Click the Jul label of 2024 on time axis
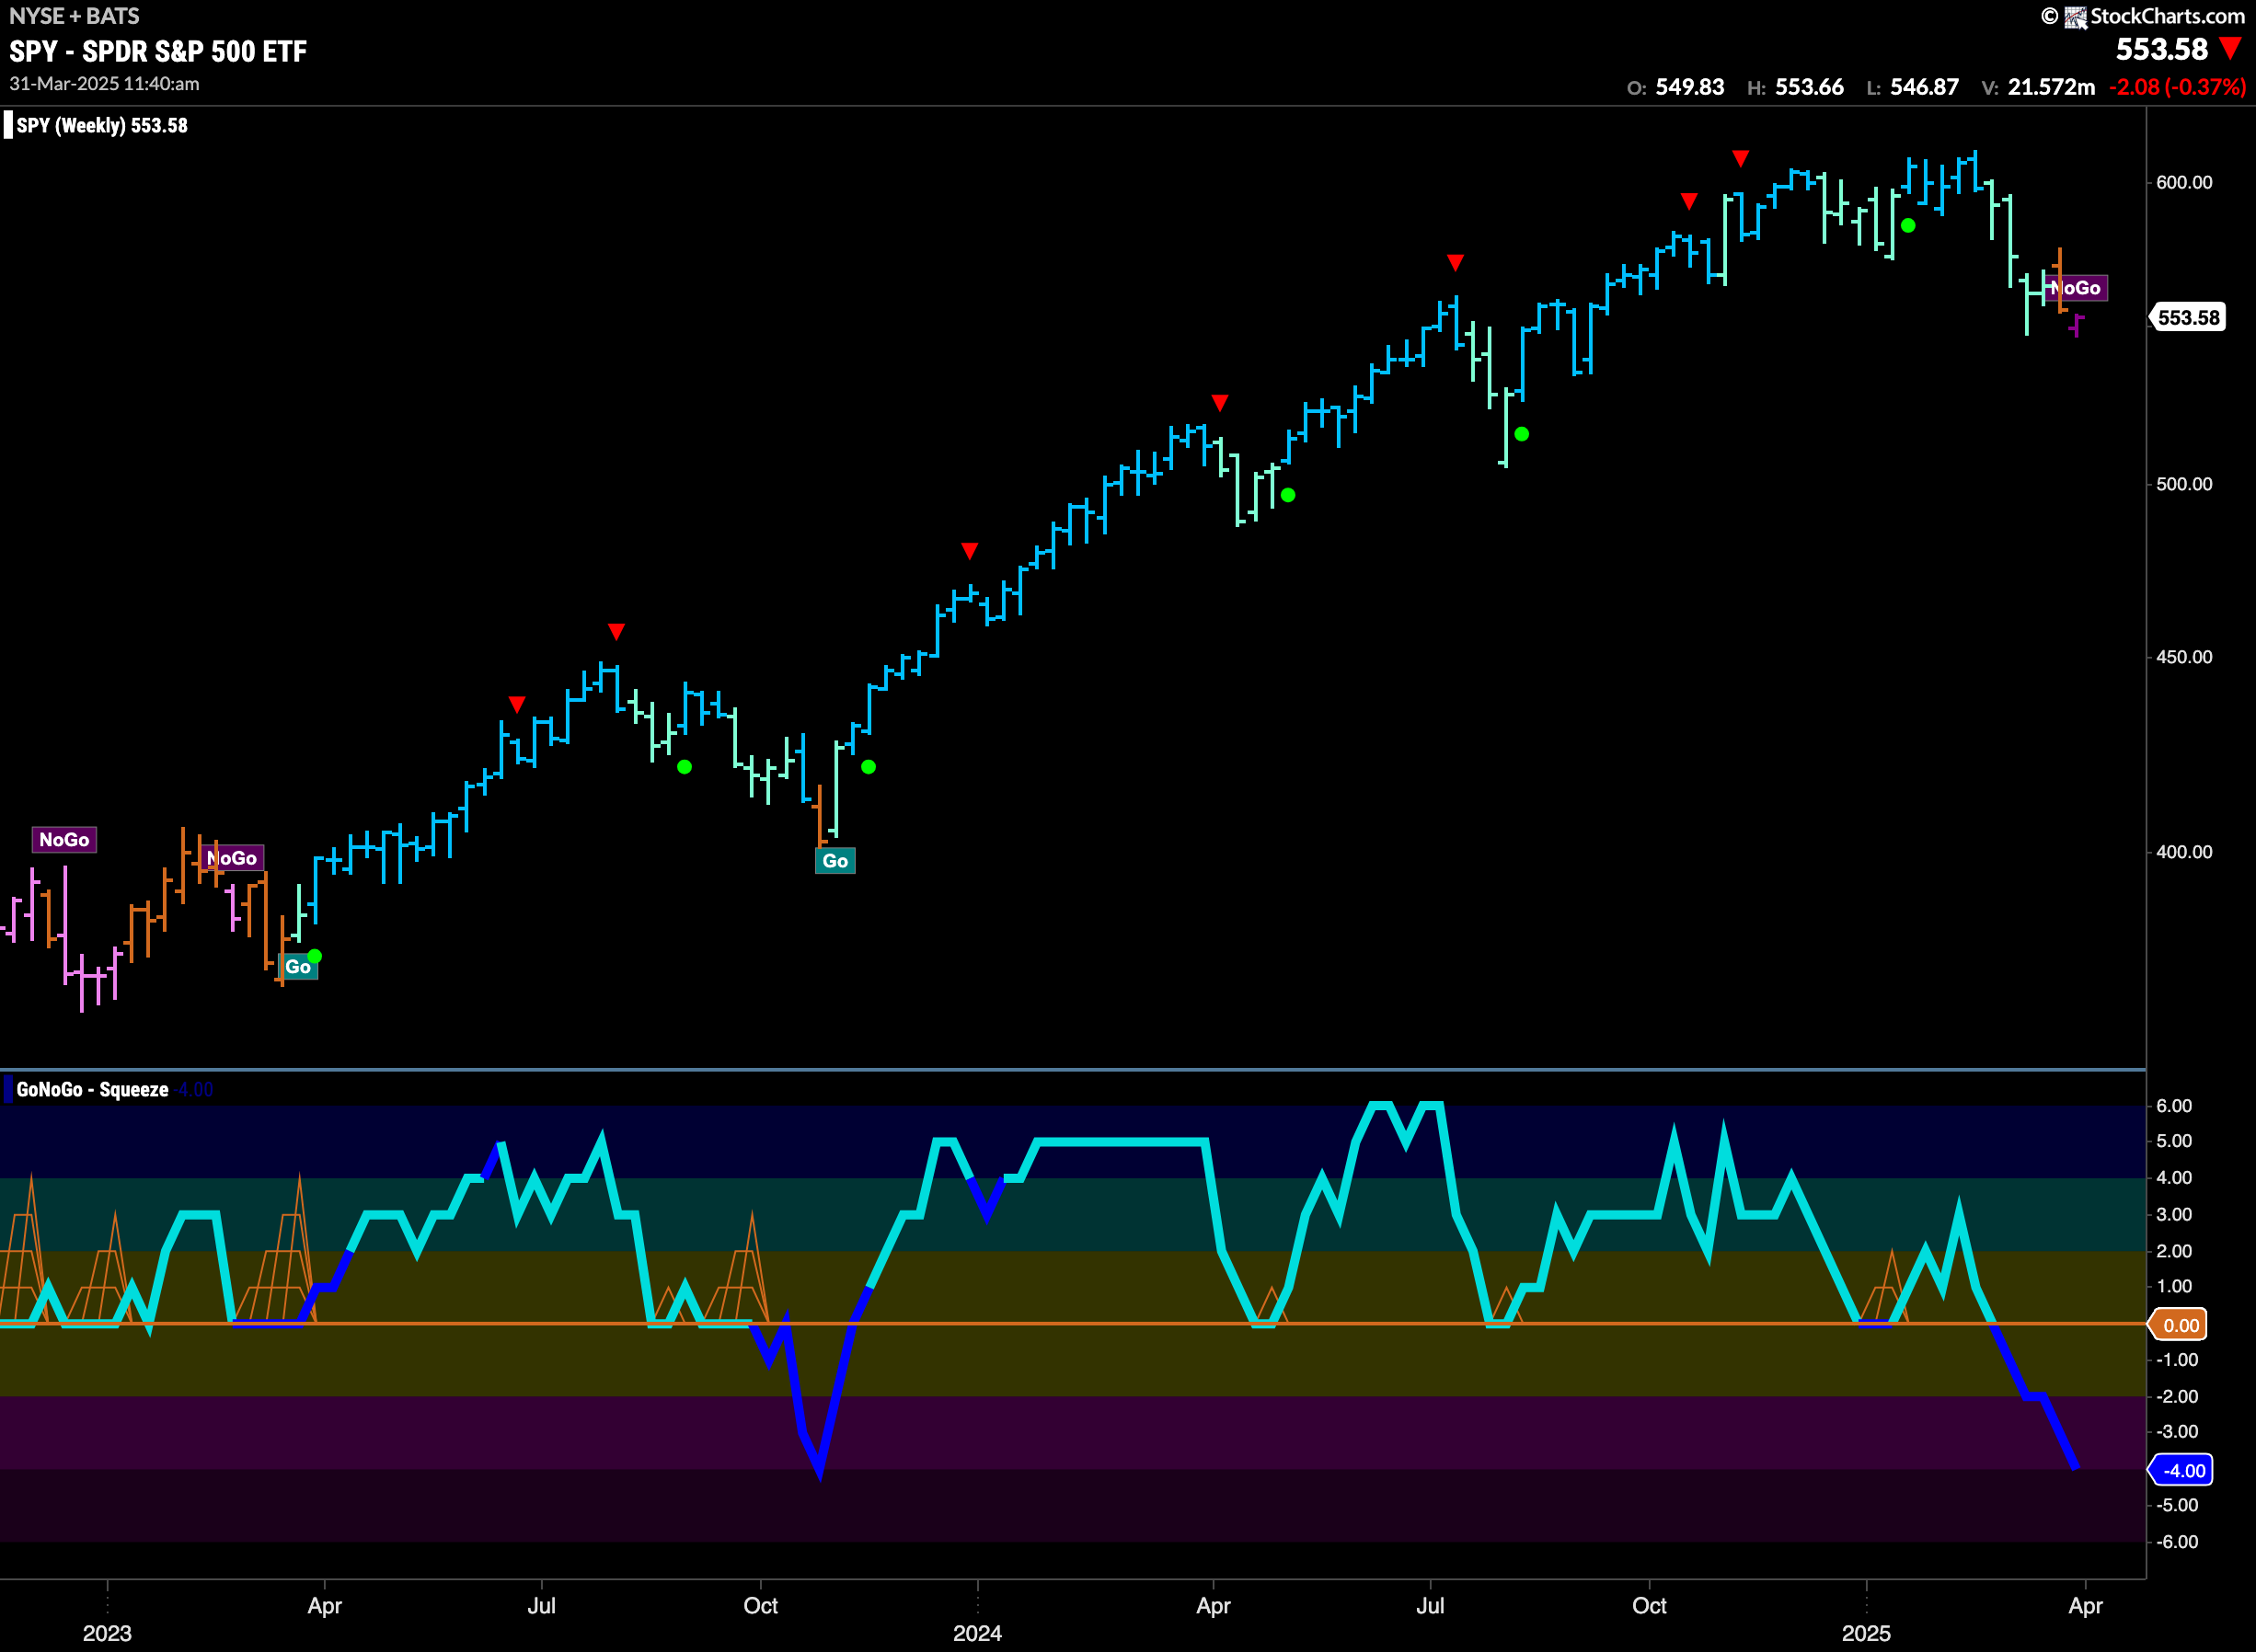This screenshot has height=1652, width=2256. click(x=1430, y=1605)
